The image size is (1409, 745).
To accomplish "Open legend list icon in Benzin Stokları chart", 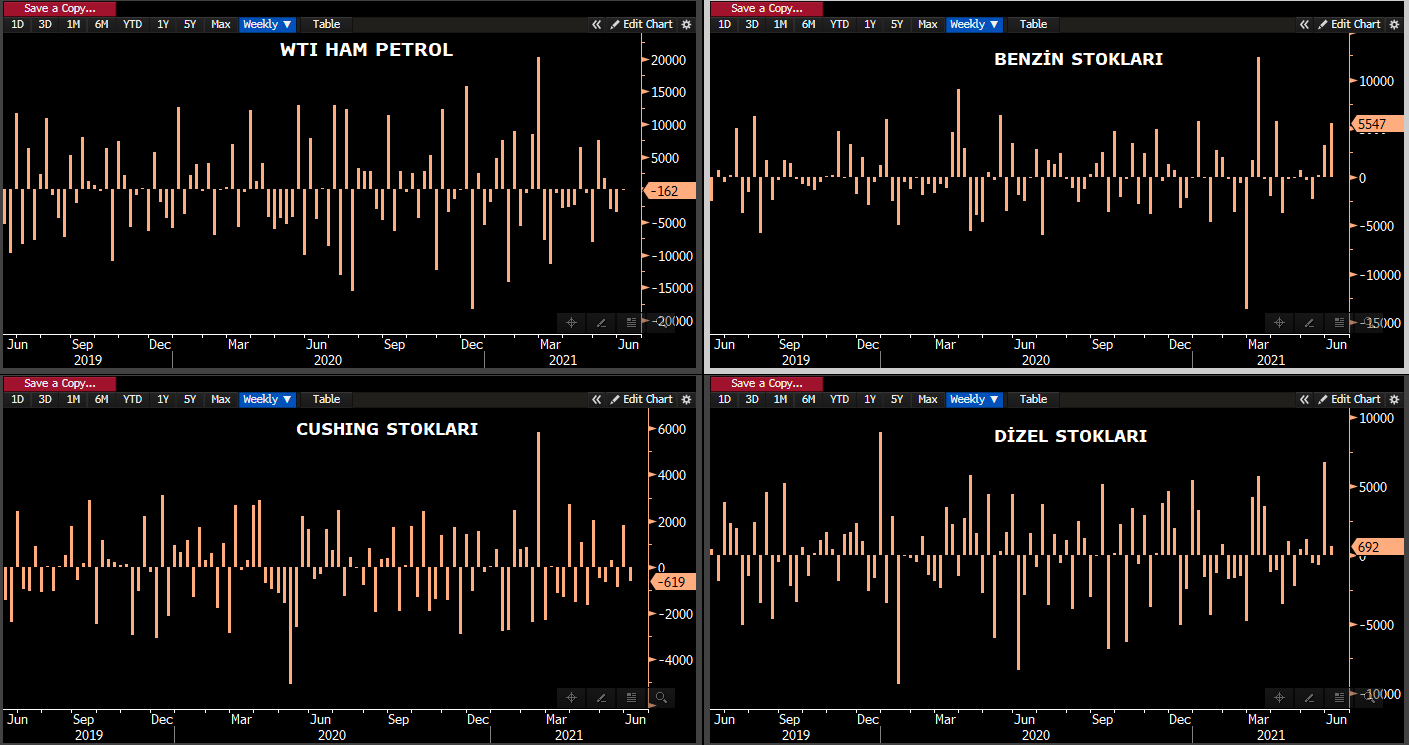I will (x=1338, y=322).
